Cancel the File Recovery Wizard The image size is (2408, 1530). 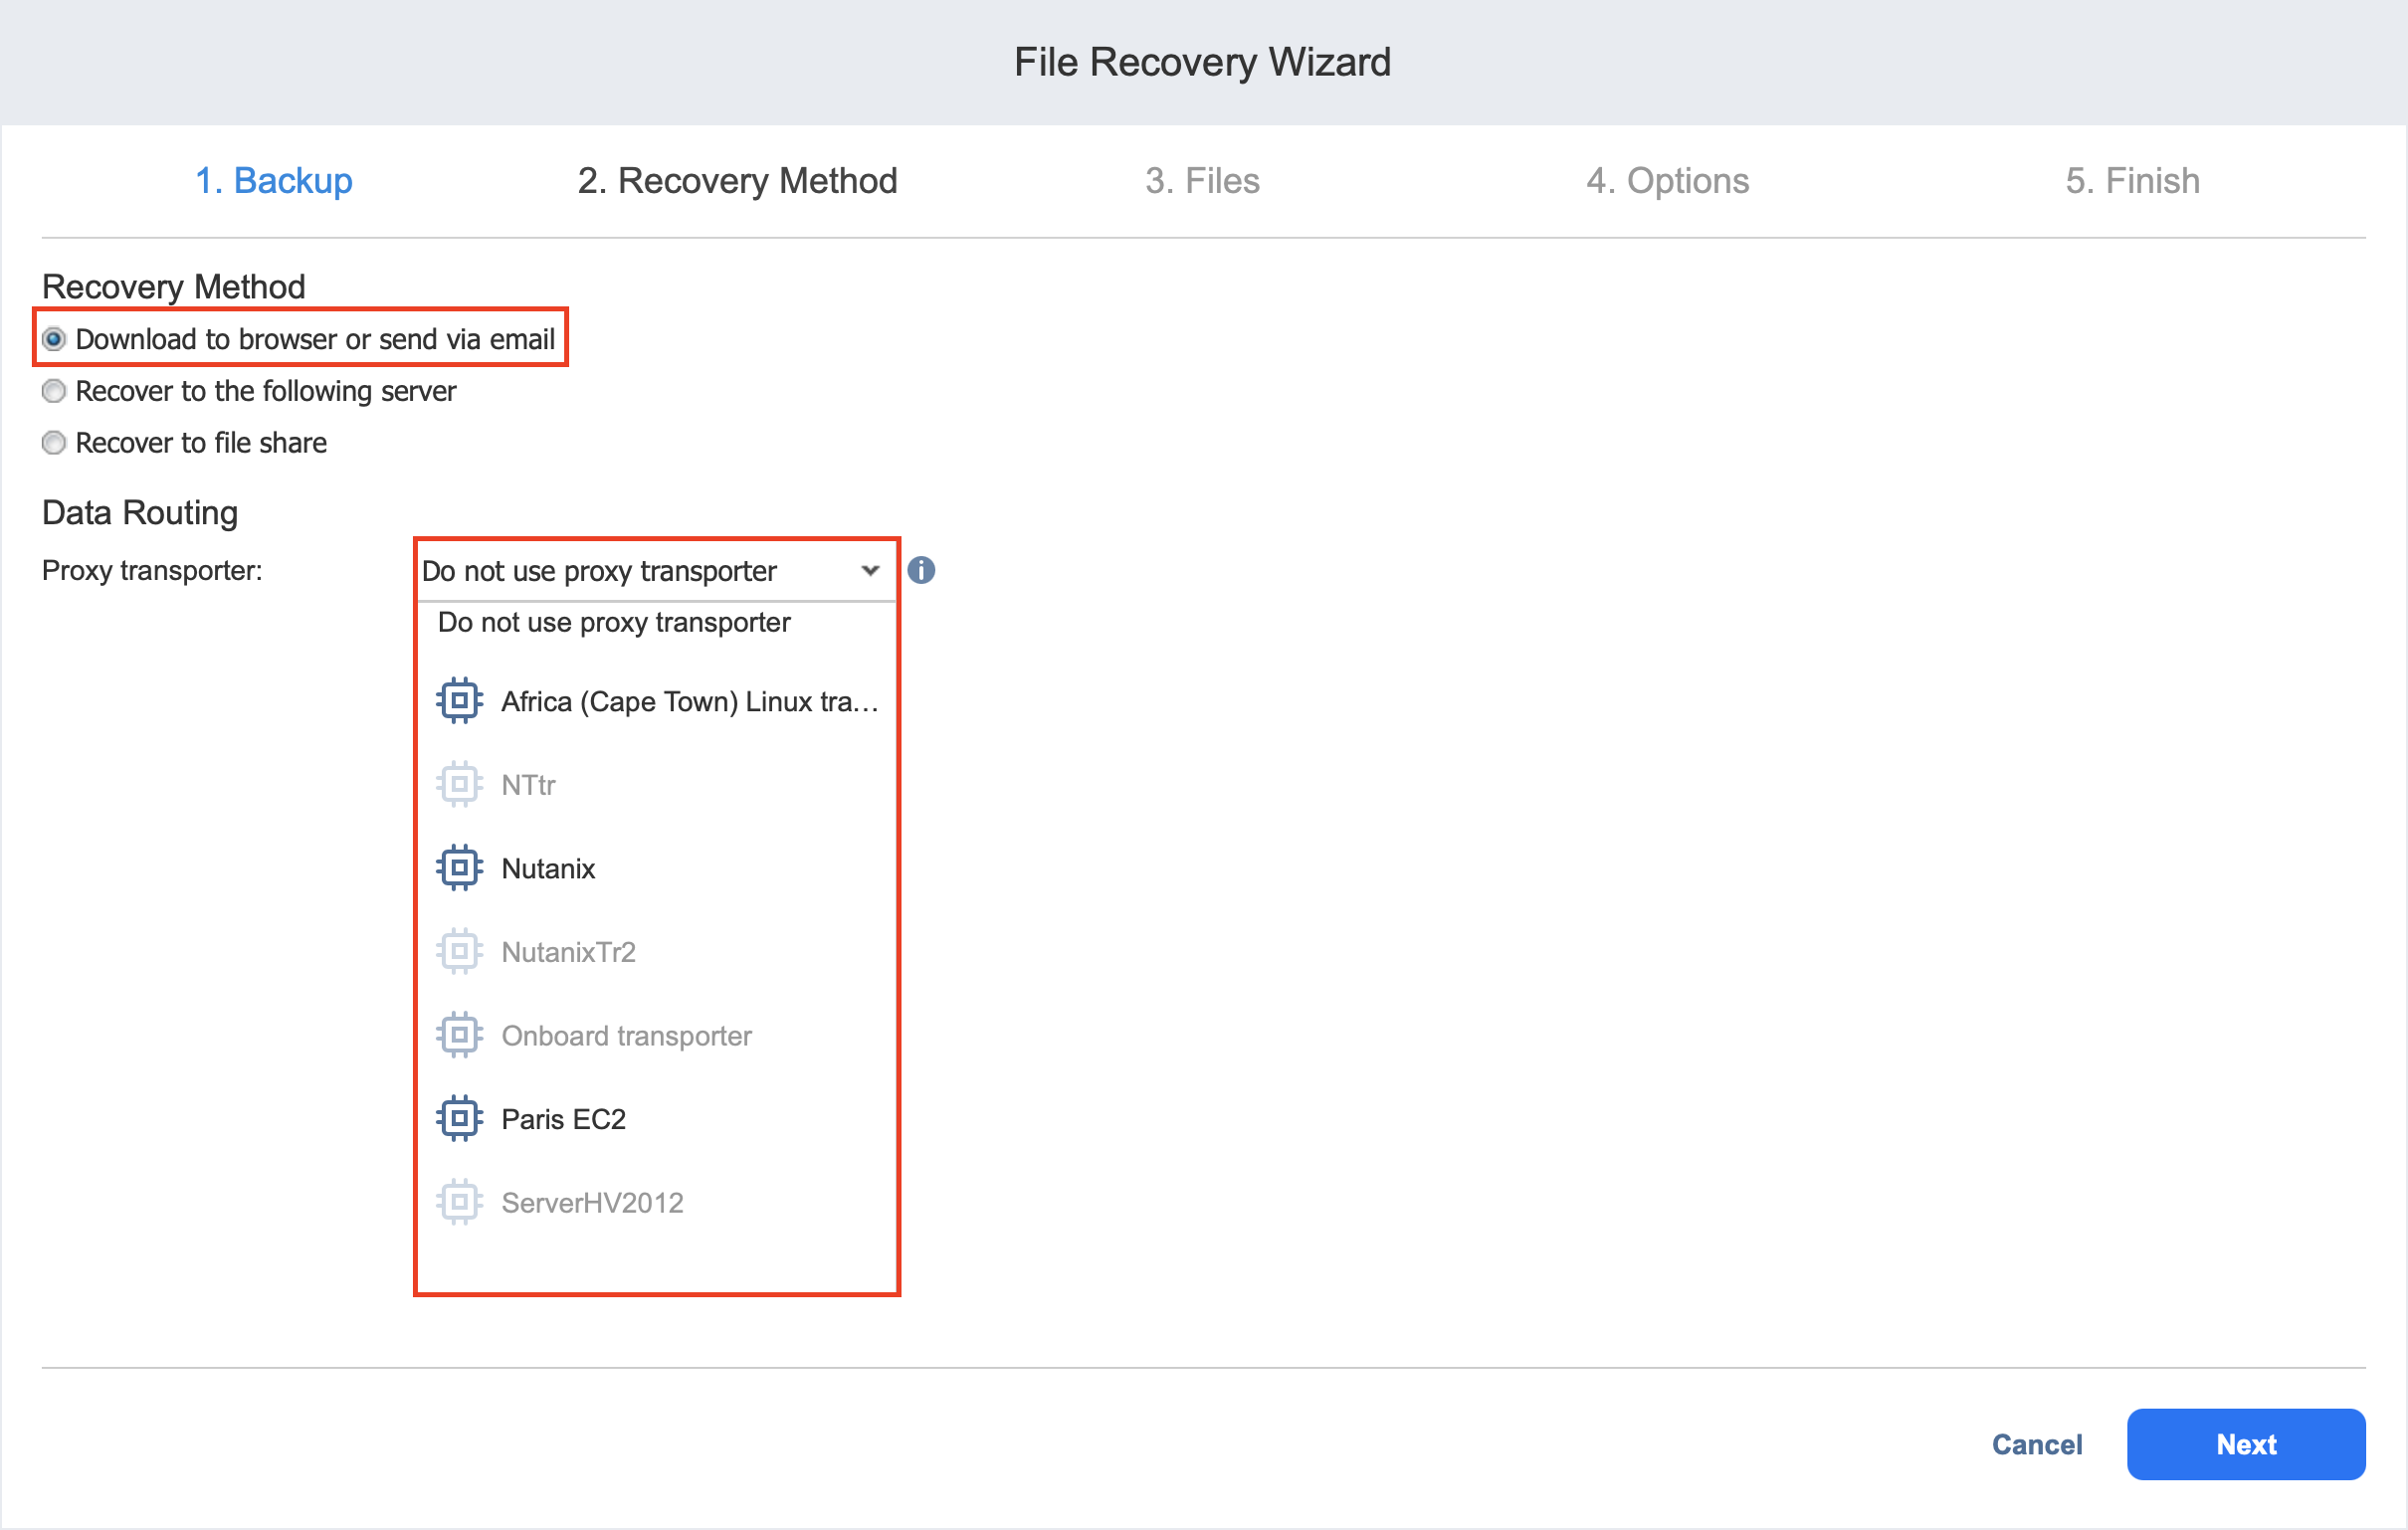(x=2036, y=1444)
